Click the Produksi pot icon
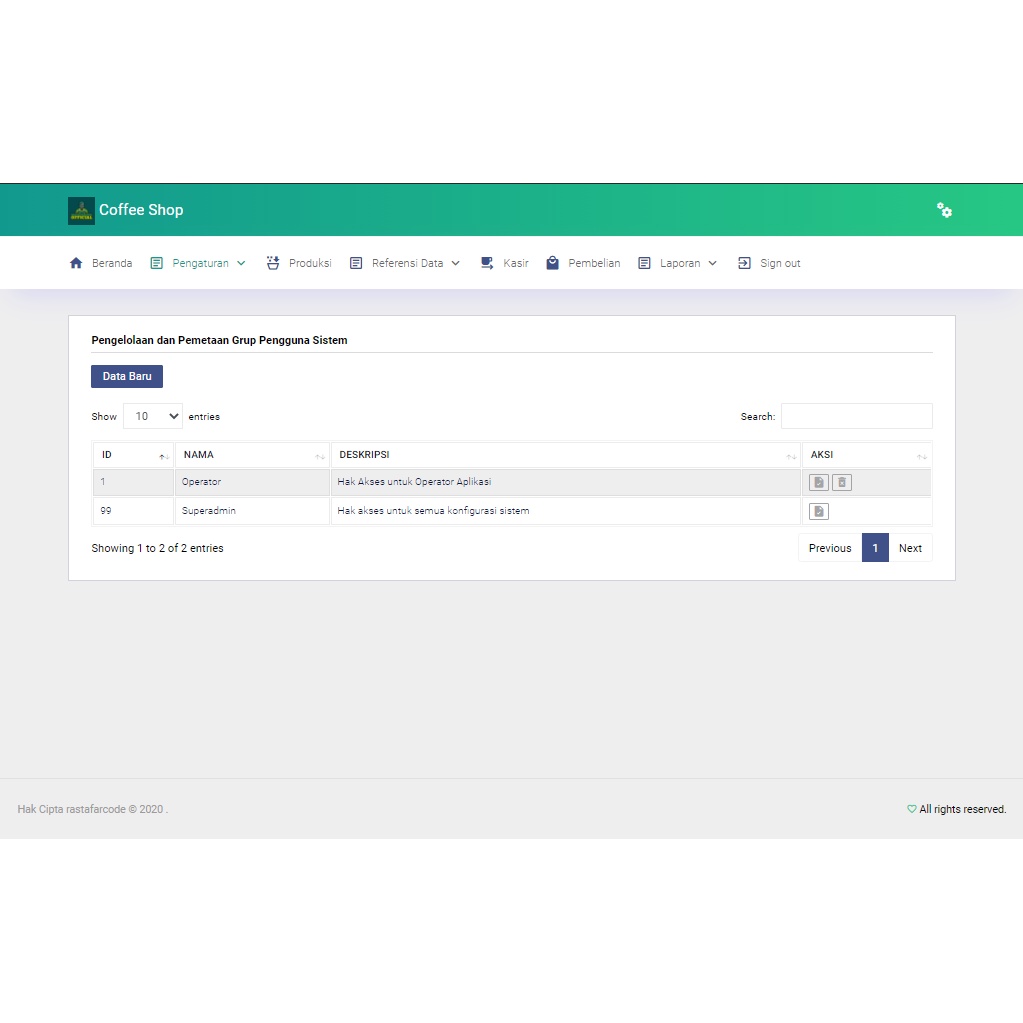 pyautogui.click(x=273, y=263)
